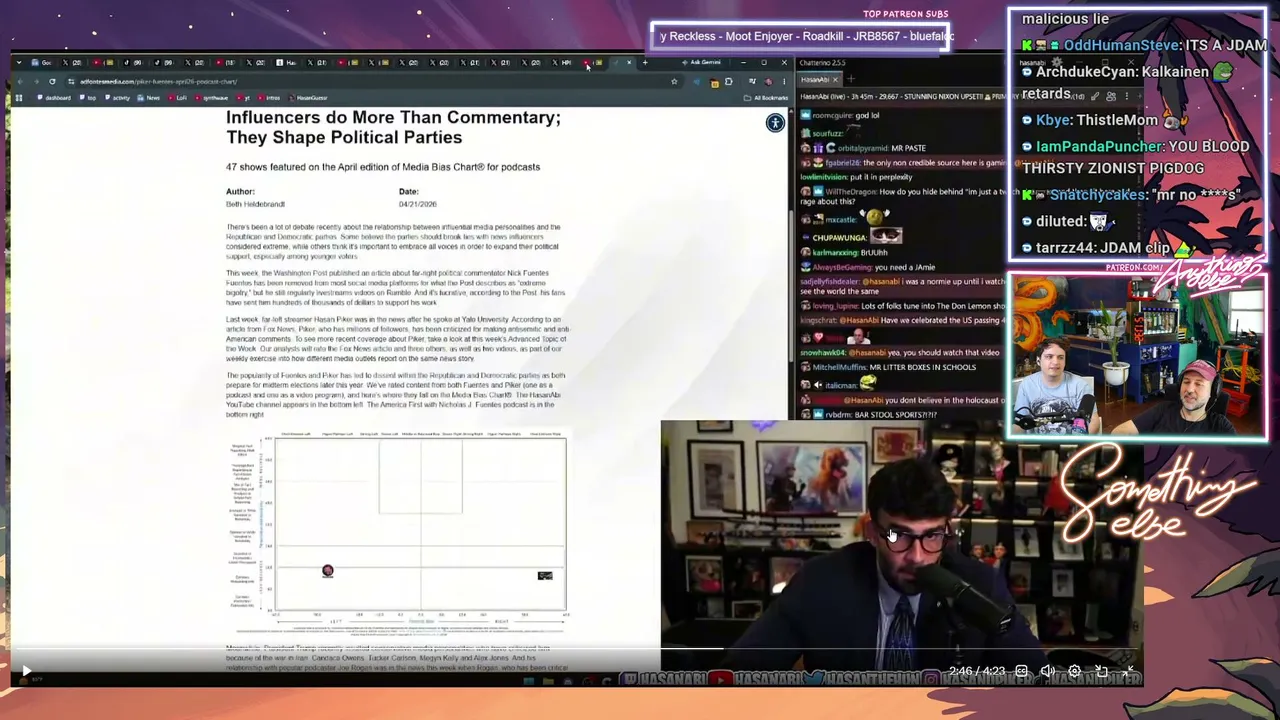Click username 'karlmarxxing' in chat

[835, 253]
